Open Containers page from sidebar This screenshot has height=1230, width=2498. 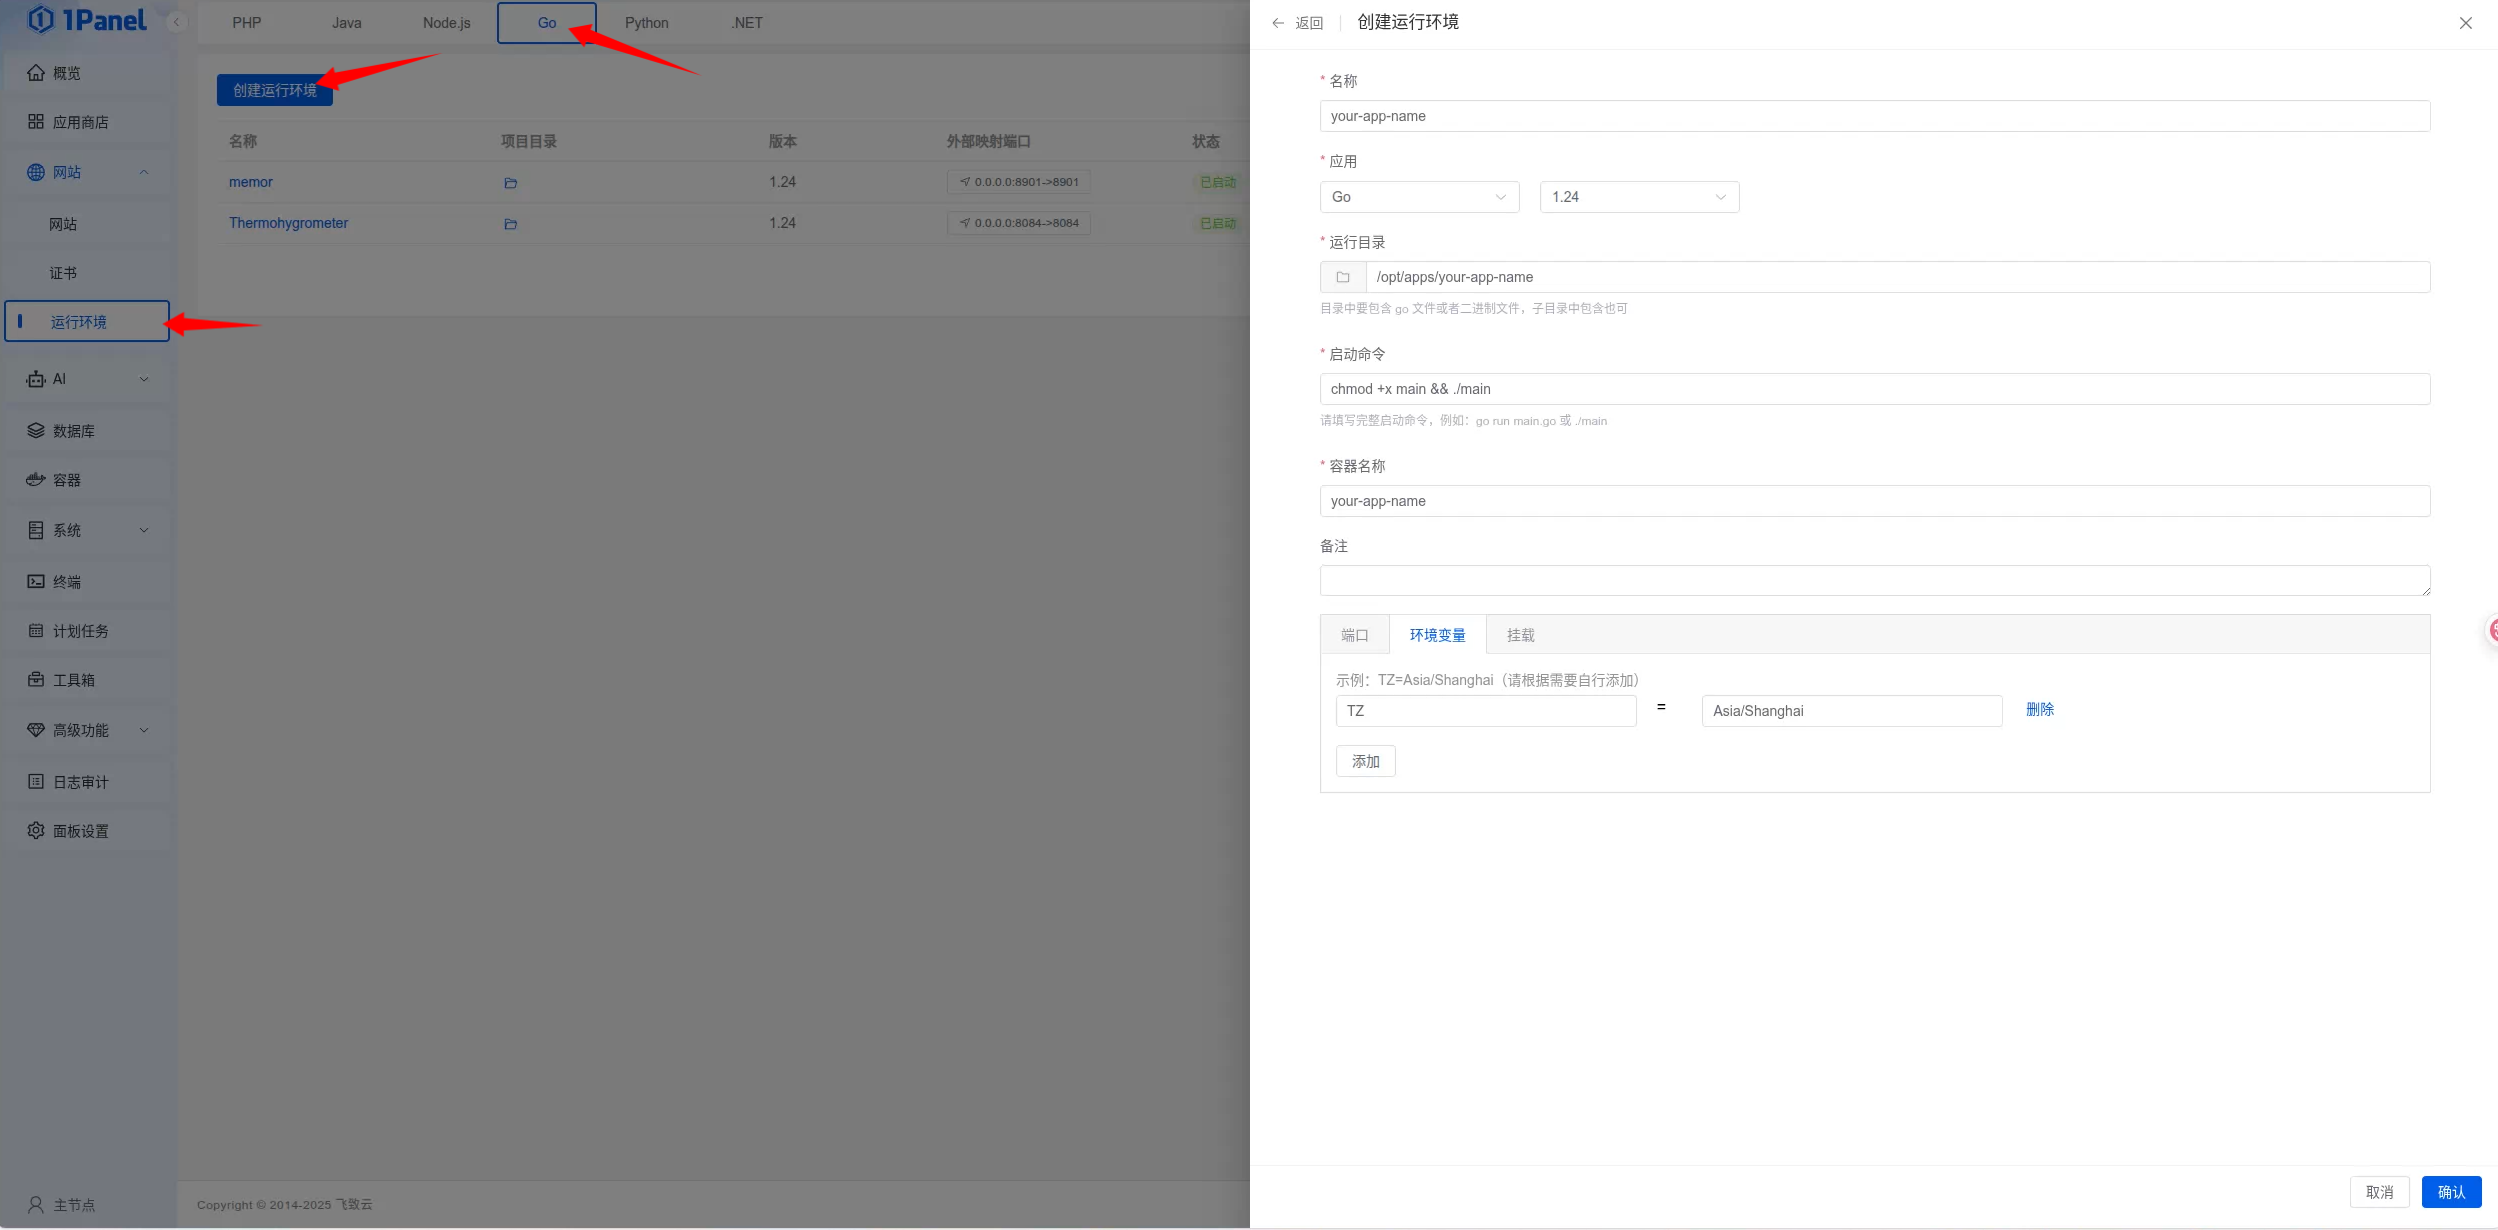click(x=67, y=480)
